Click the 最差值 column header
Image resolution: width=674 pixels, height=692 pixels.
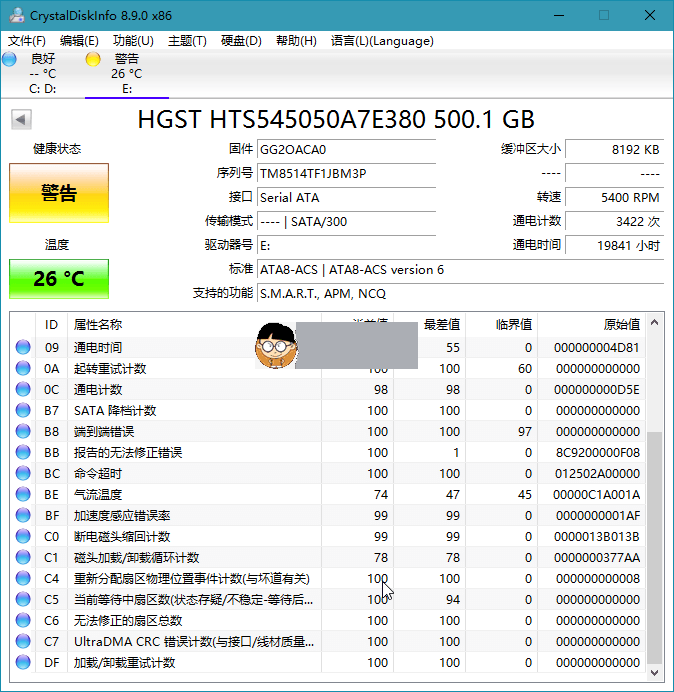click(429, 325)
